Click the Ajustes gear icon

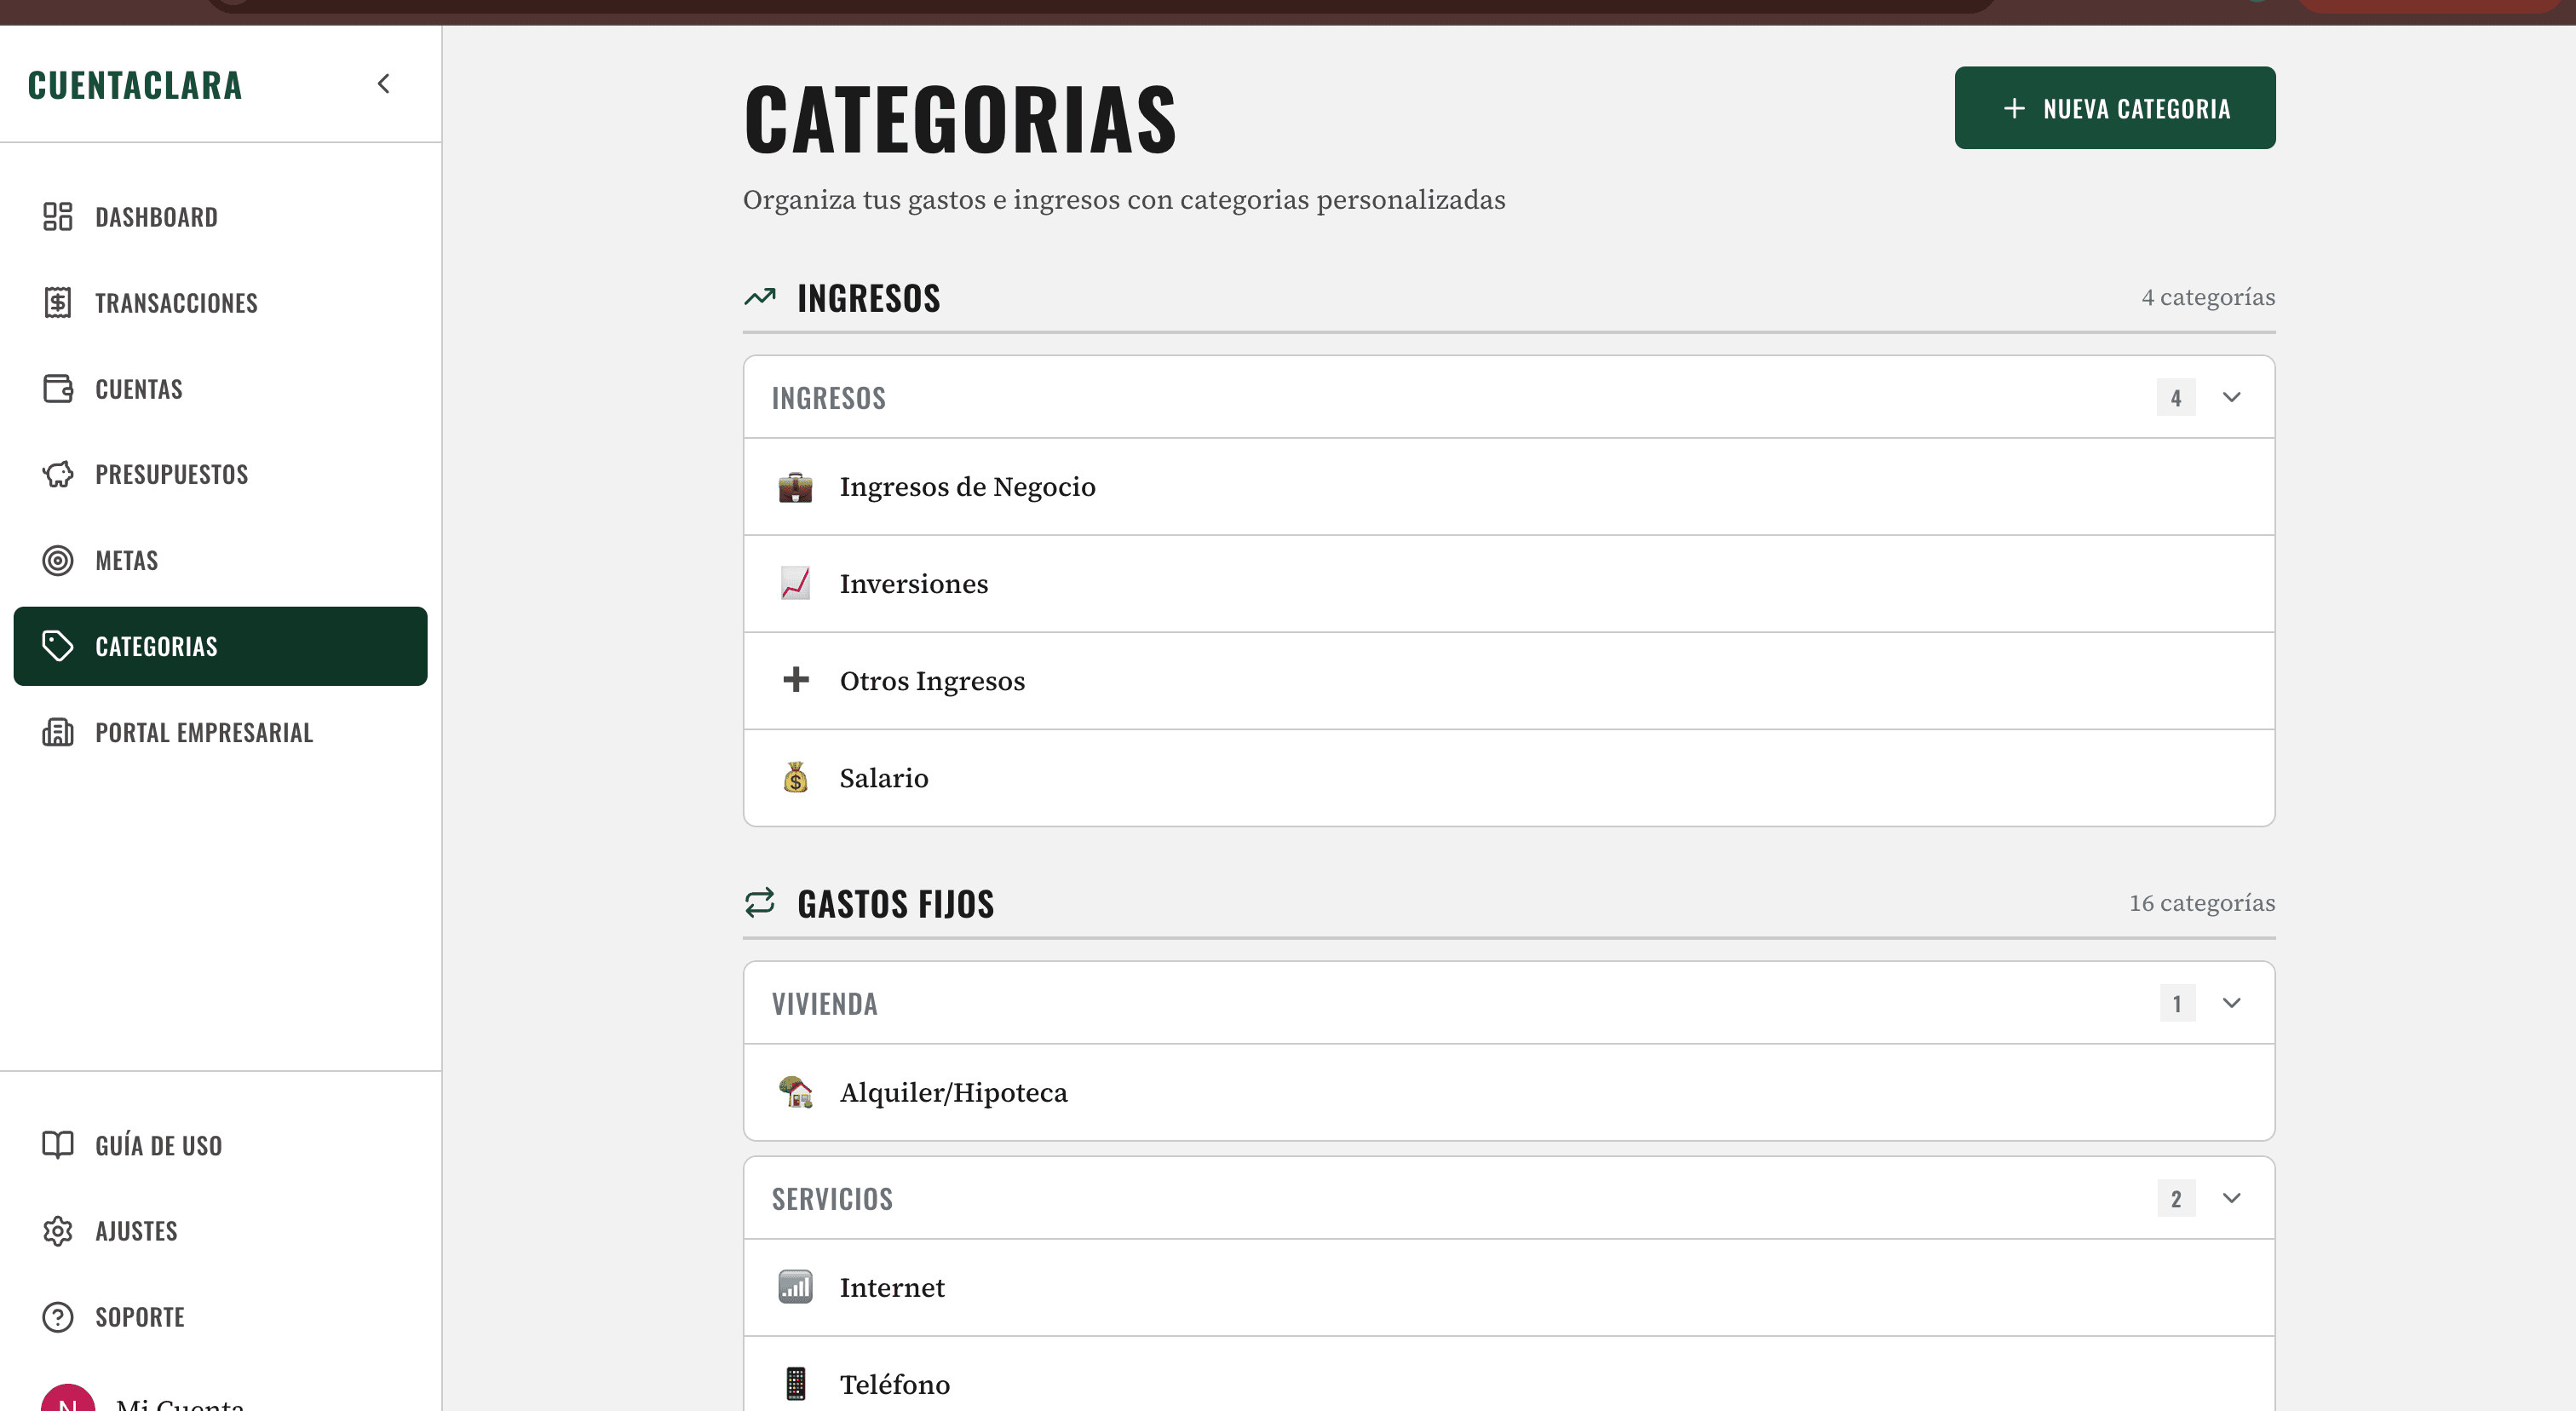(x=58, y=1230)
